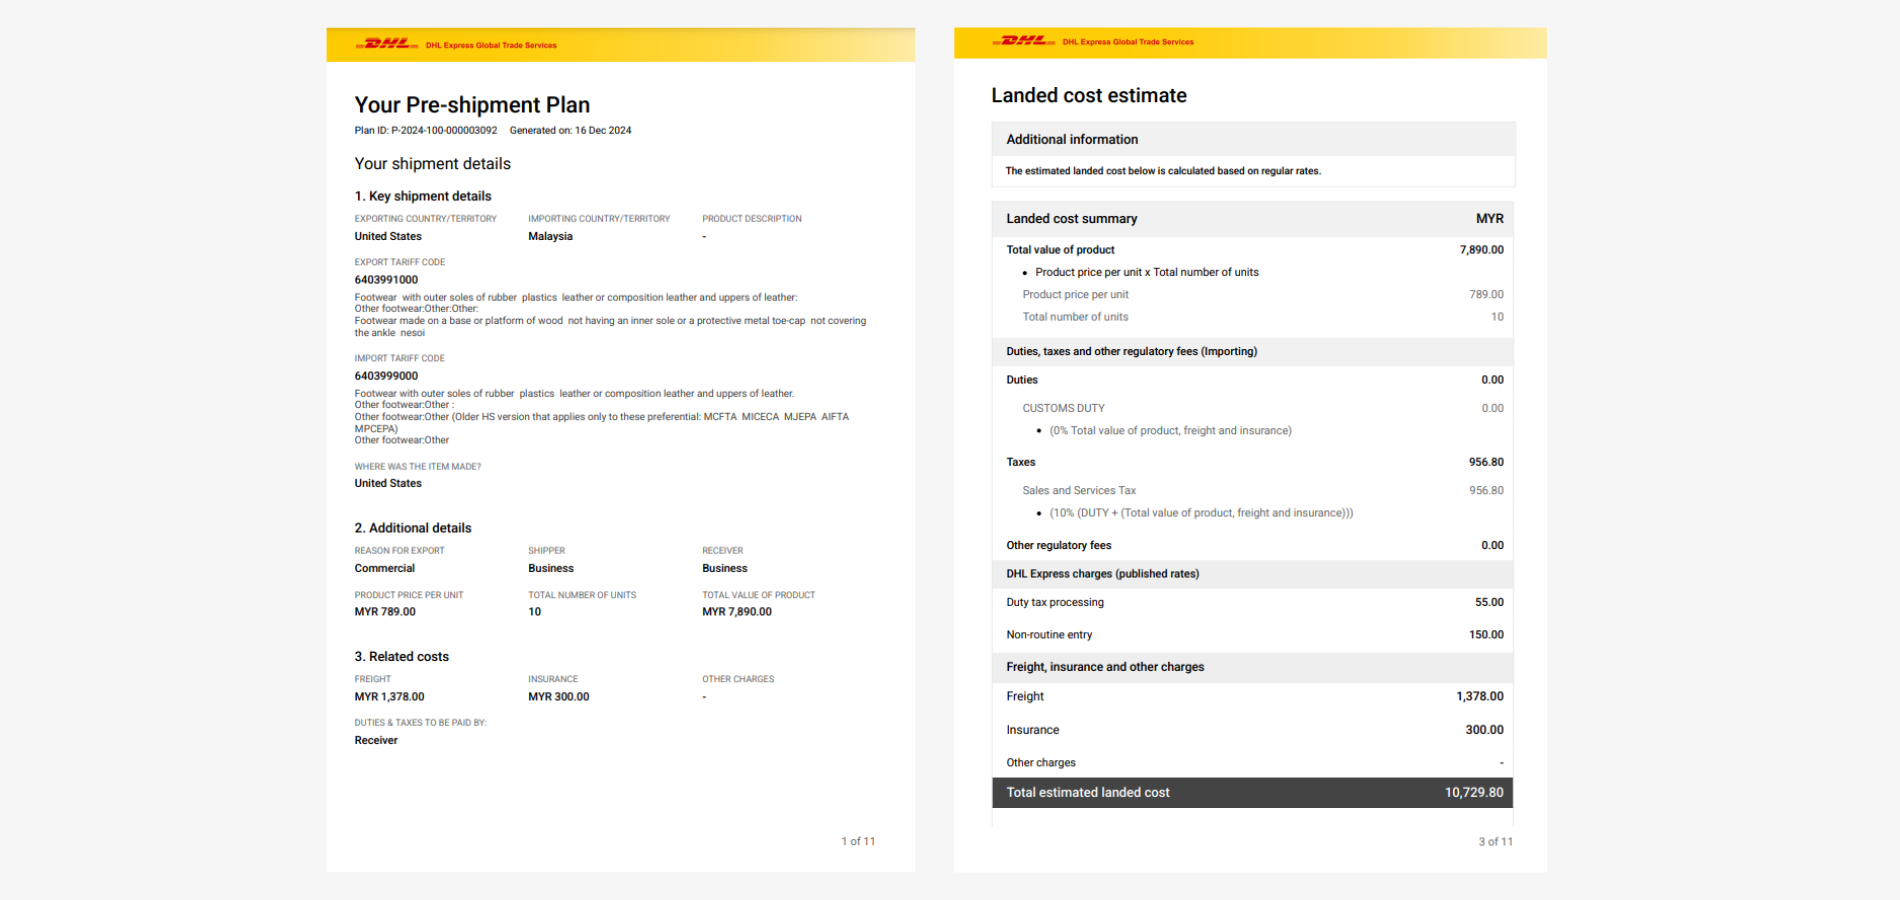This screenshot has width=1900, height=900.
Task: Click the DHL logo on the Pre-shipment Plan page
Action: click(x=387, y=44)
